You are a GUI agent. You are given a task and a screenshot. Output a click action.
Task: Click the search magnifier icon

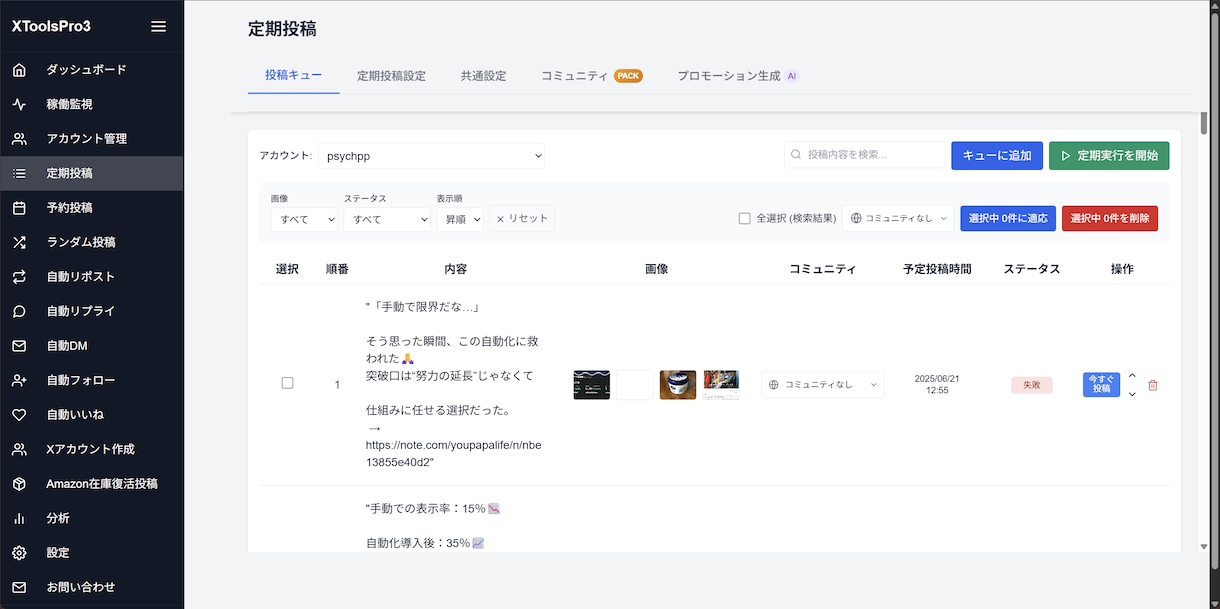(797, 155)
